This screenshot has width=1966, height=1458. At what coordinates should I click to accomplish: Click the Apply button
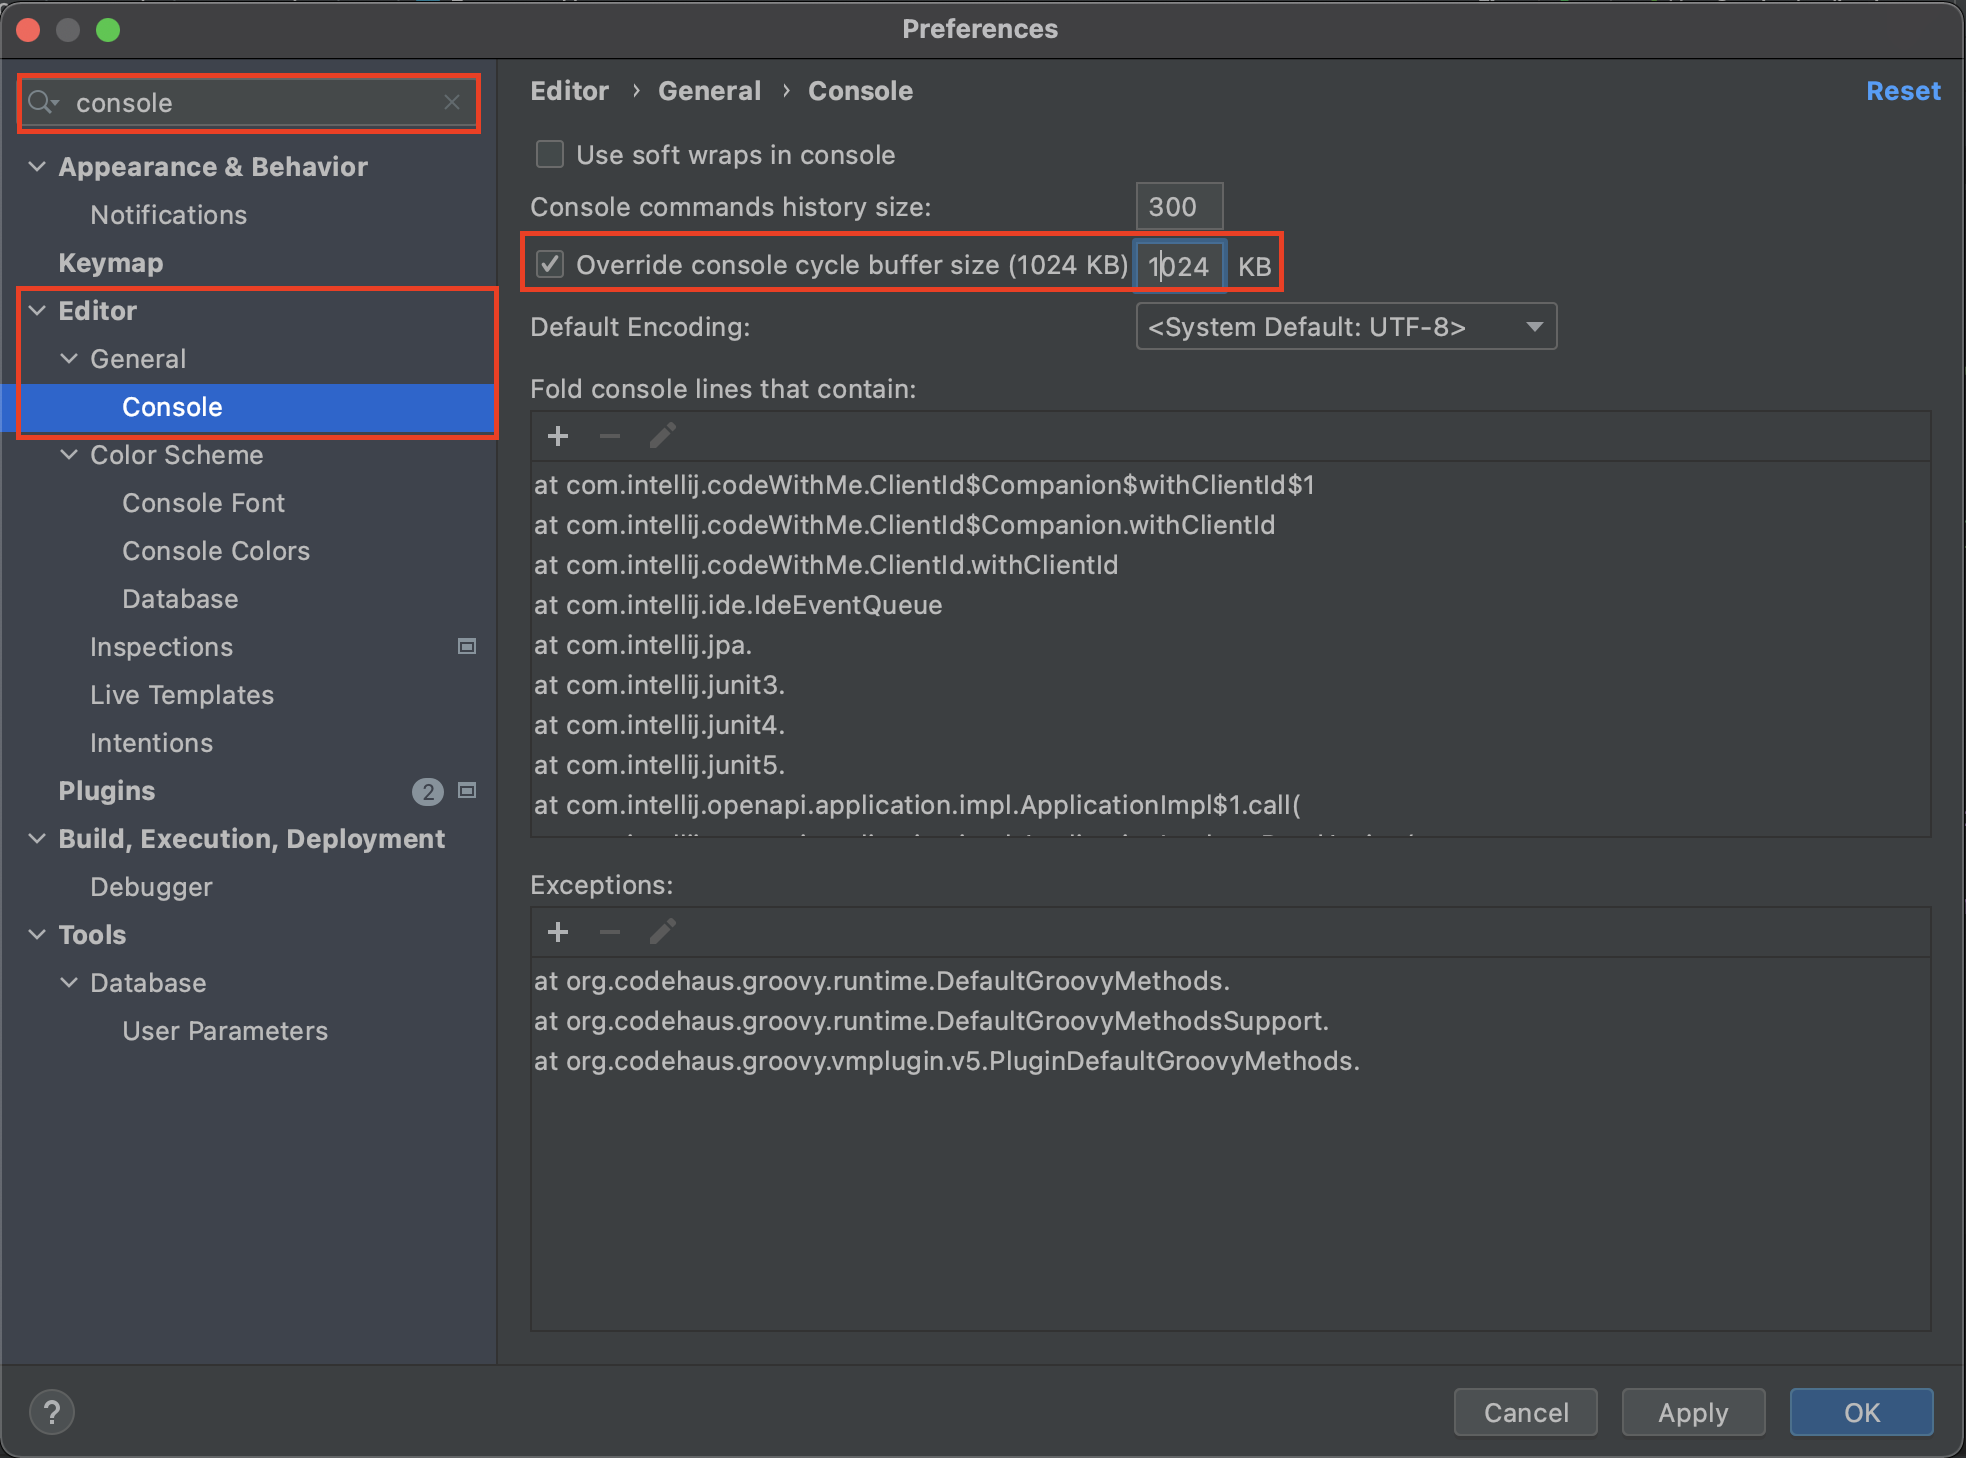[x=1692, y=1412]
